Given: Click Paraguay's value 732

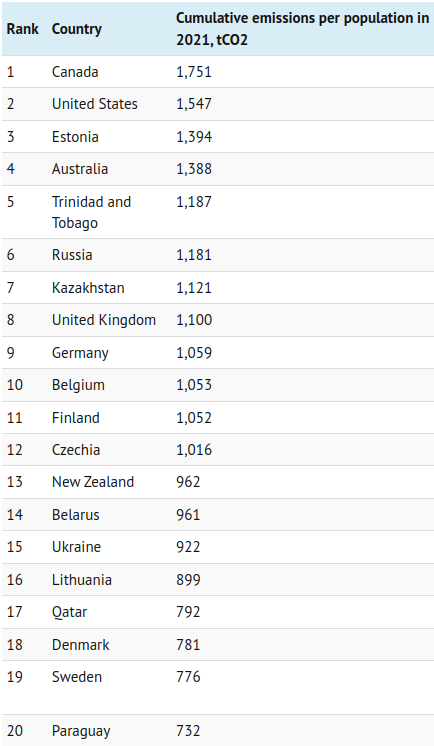Looking at the screenshot, I should pos(188,731).
